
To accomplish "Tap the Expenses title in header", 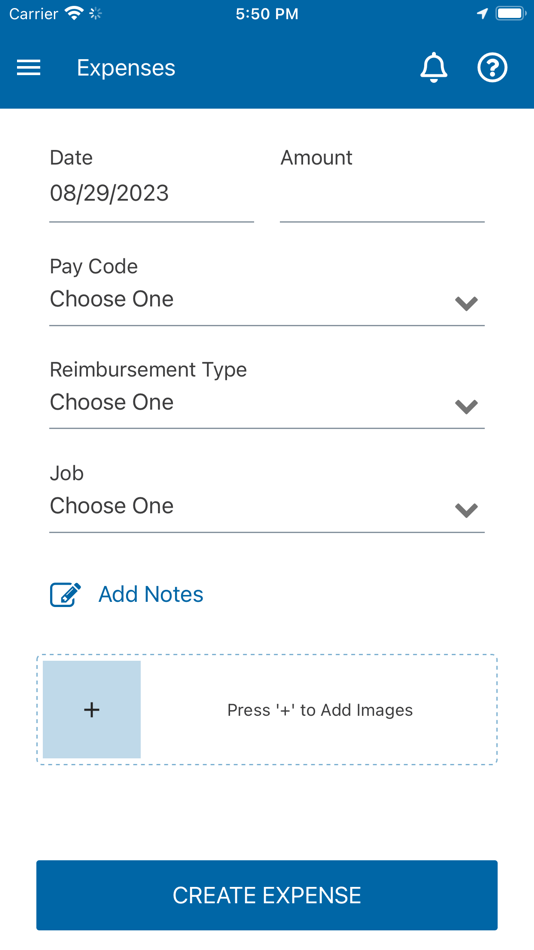I will [126, 68].
